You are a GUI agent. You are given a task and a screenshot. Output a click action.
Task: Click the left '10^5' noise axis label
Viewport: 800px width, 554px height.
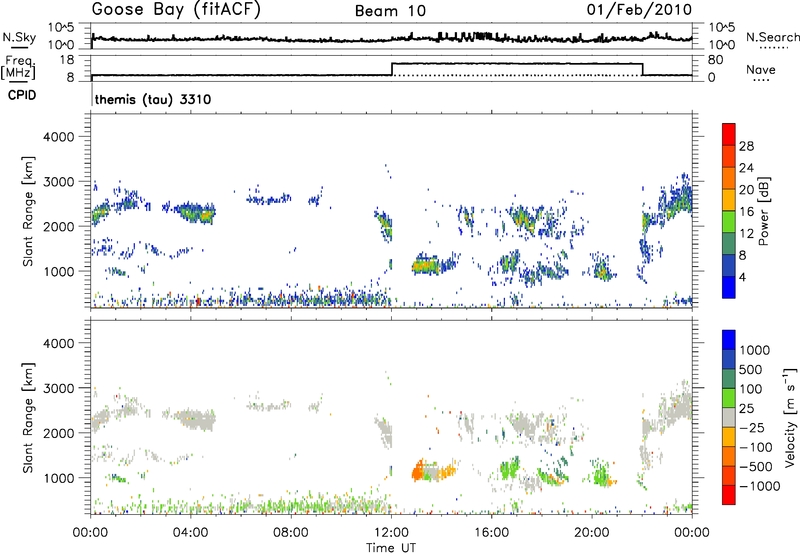coord(61,28)
